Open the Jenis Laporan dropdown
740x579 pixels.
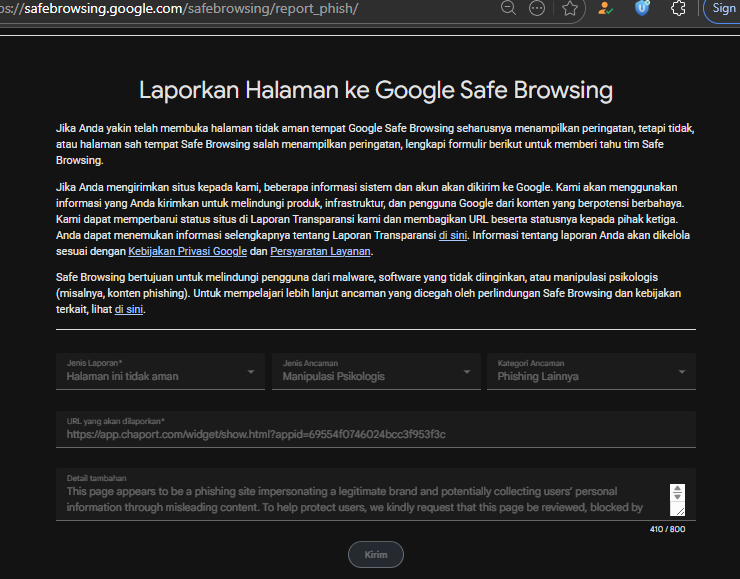[x=160, y=371]
